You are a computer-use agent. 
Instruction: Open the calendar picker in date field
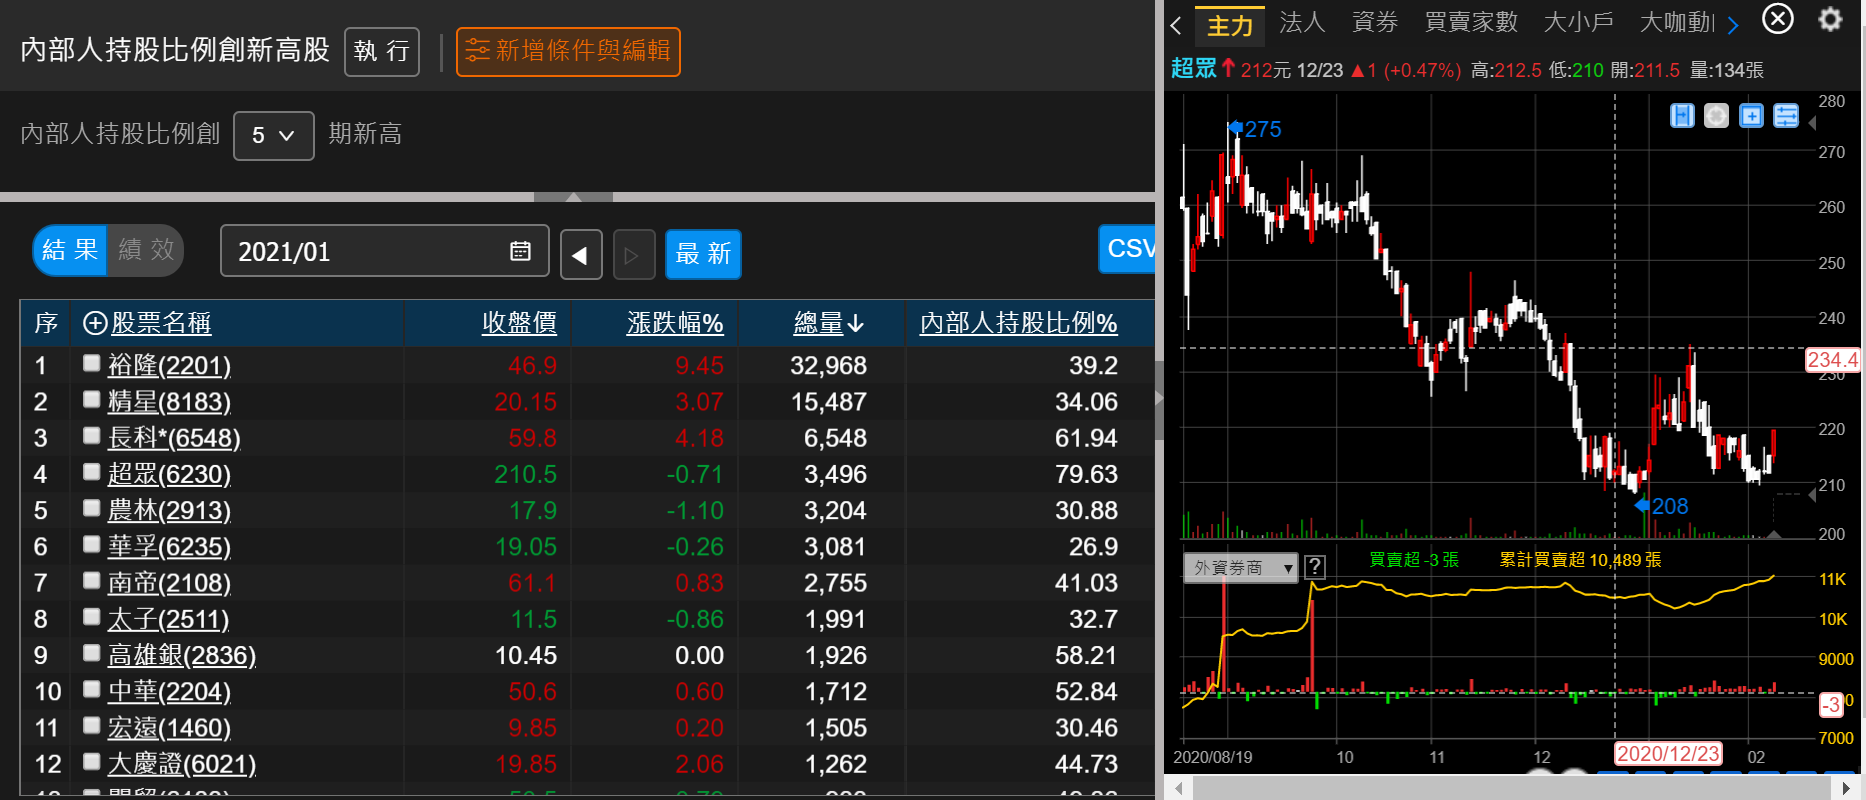pos(520,251)
